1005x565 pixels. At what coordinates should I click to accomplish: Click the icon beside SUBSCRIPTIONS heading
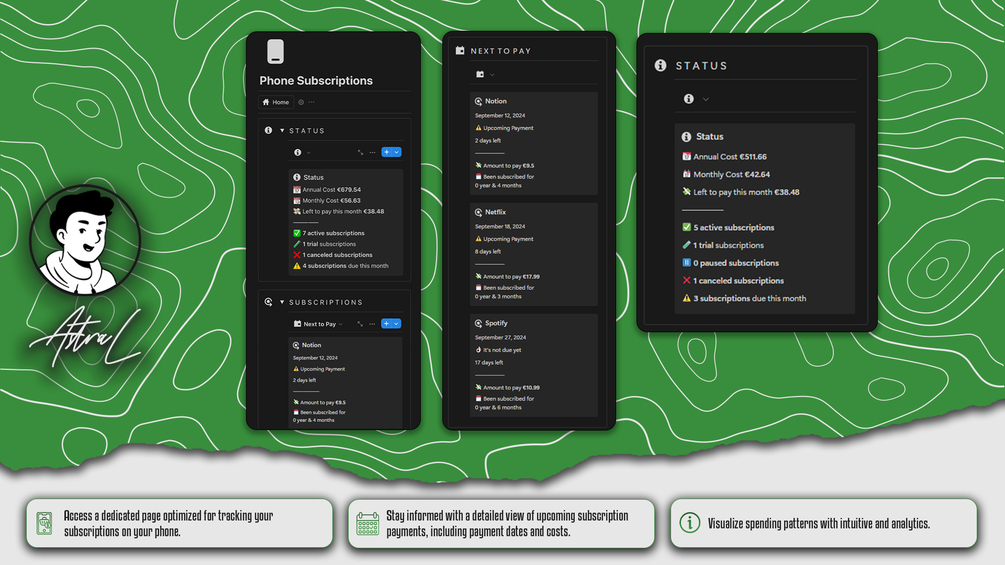269,302
